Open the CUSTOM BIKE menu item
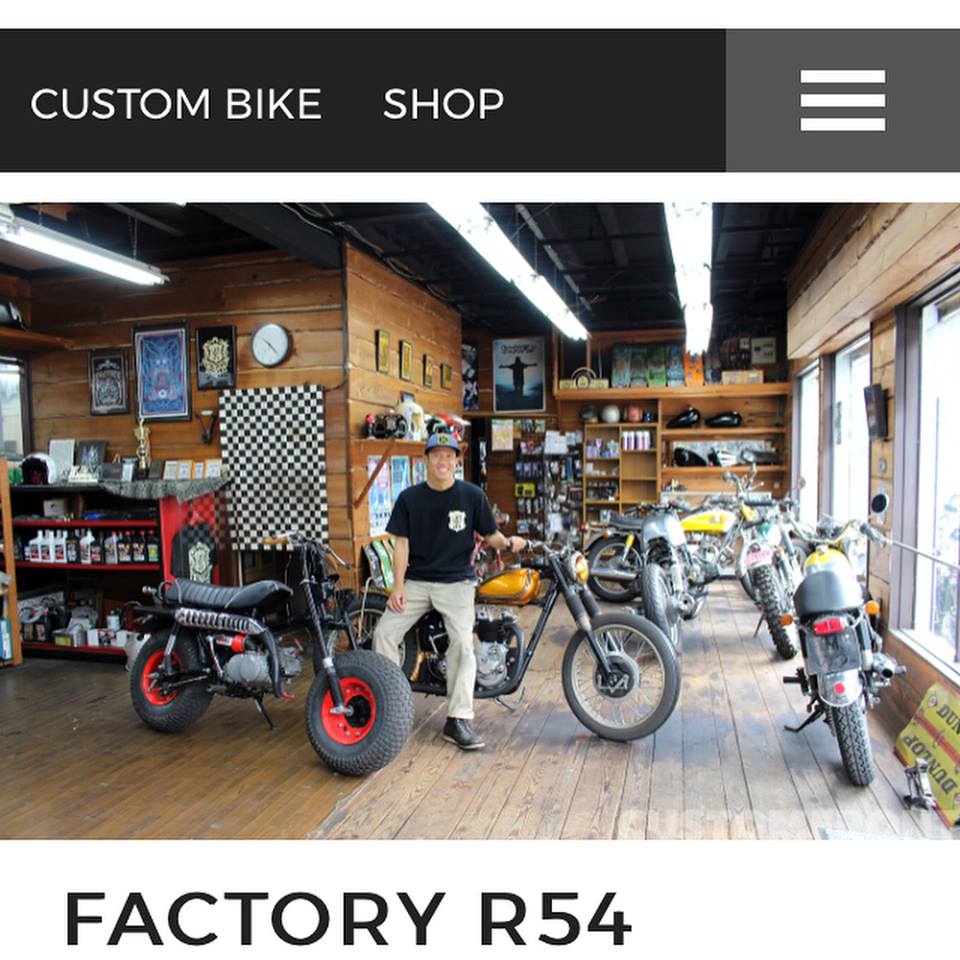This screenshot has height=960, width=960. pos(176,103)
